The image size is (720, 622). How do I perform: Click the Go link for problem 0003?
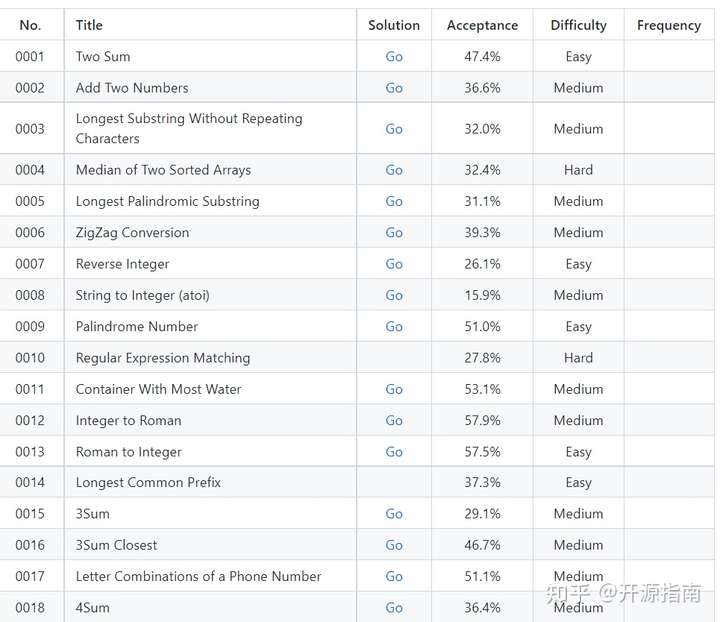pyautogui.click(x=394, y=129)
